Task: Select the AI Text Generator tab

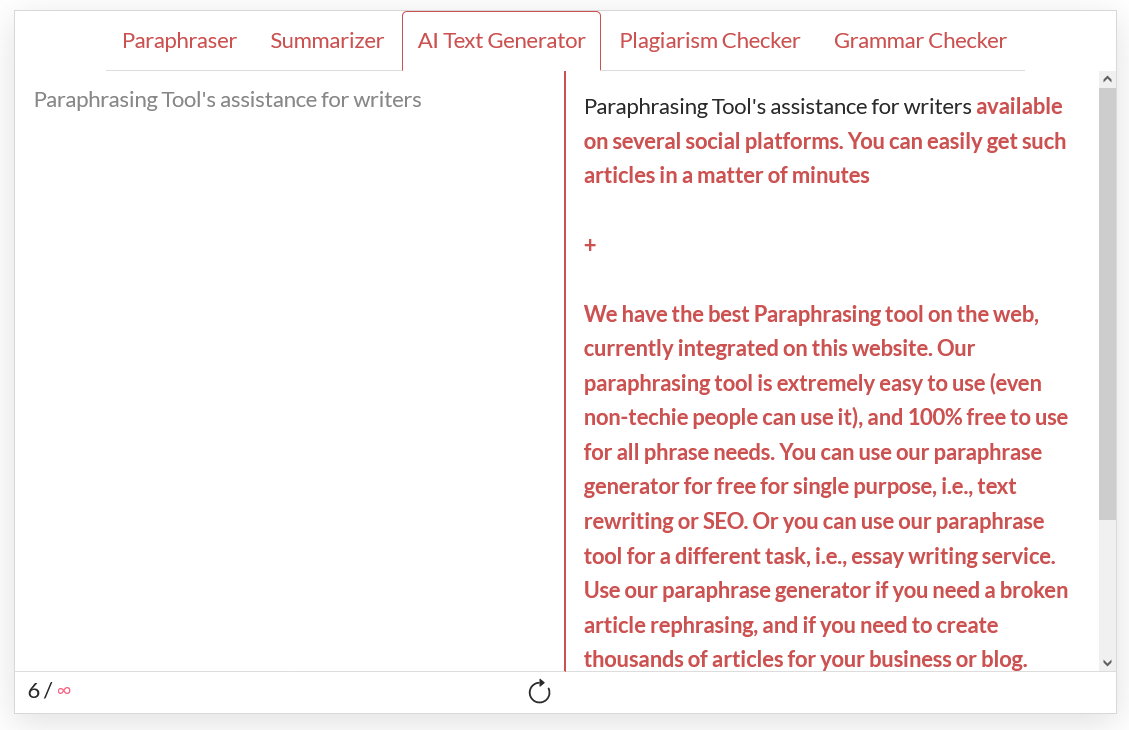Action: (501, 41)
